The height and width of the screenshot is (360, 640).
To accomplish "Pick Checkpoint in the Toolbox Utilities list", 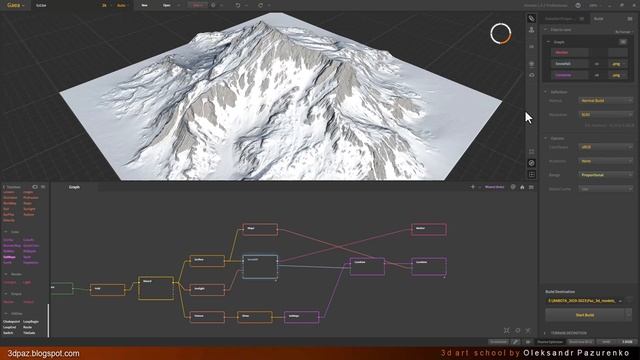I will click(11, 322).
